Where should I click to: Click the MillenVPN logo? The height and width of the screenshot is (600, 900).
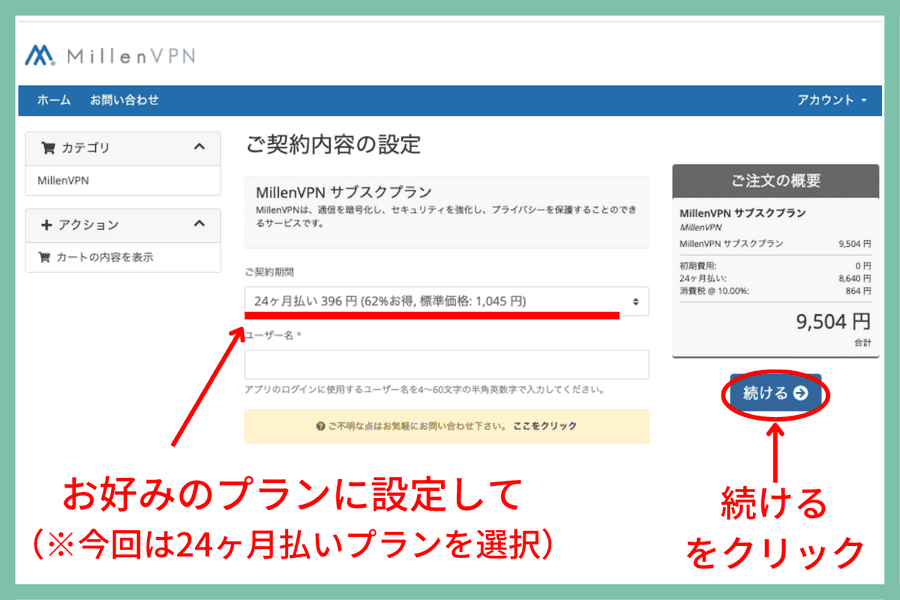[x=110, y=56]
